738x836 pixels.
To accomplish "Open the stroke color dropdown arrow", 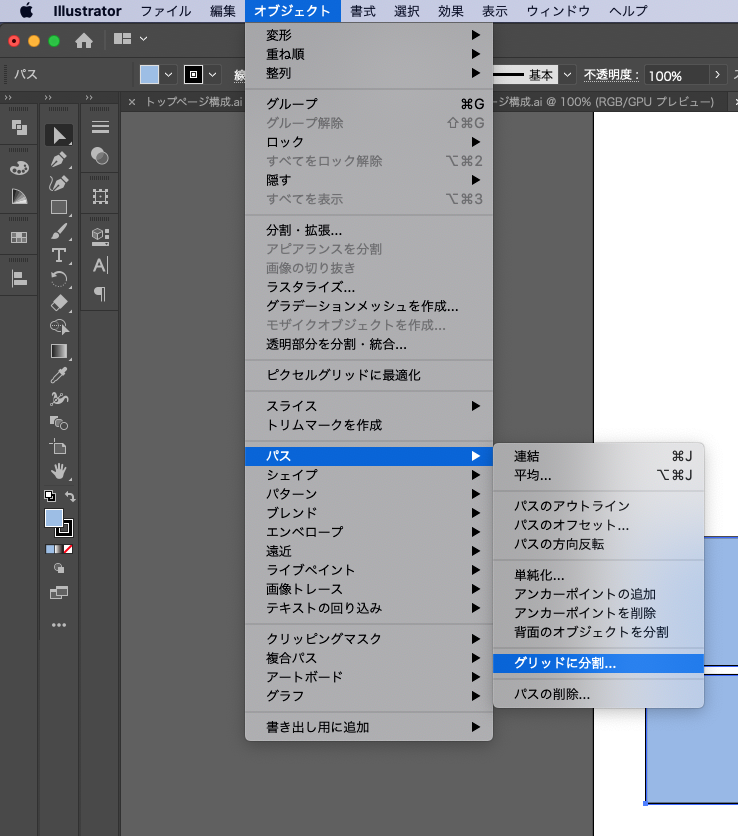I will tap(212, 75).
